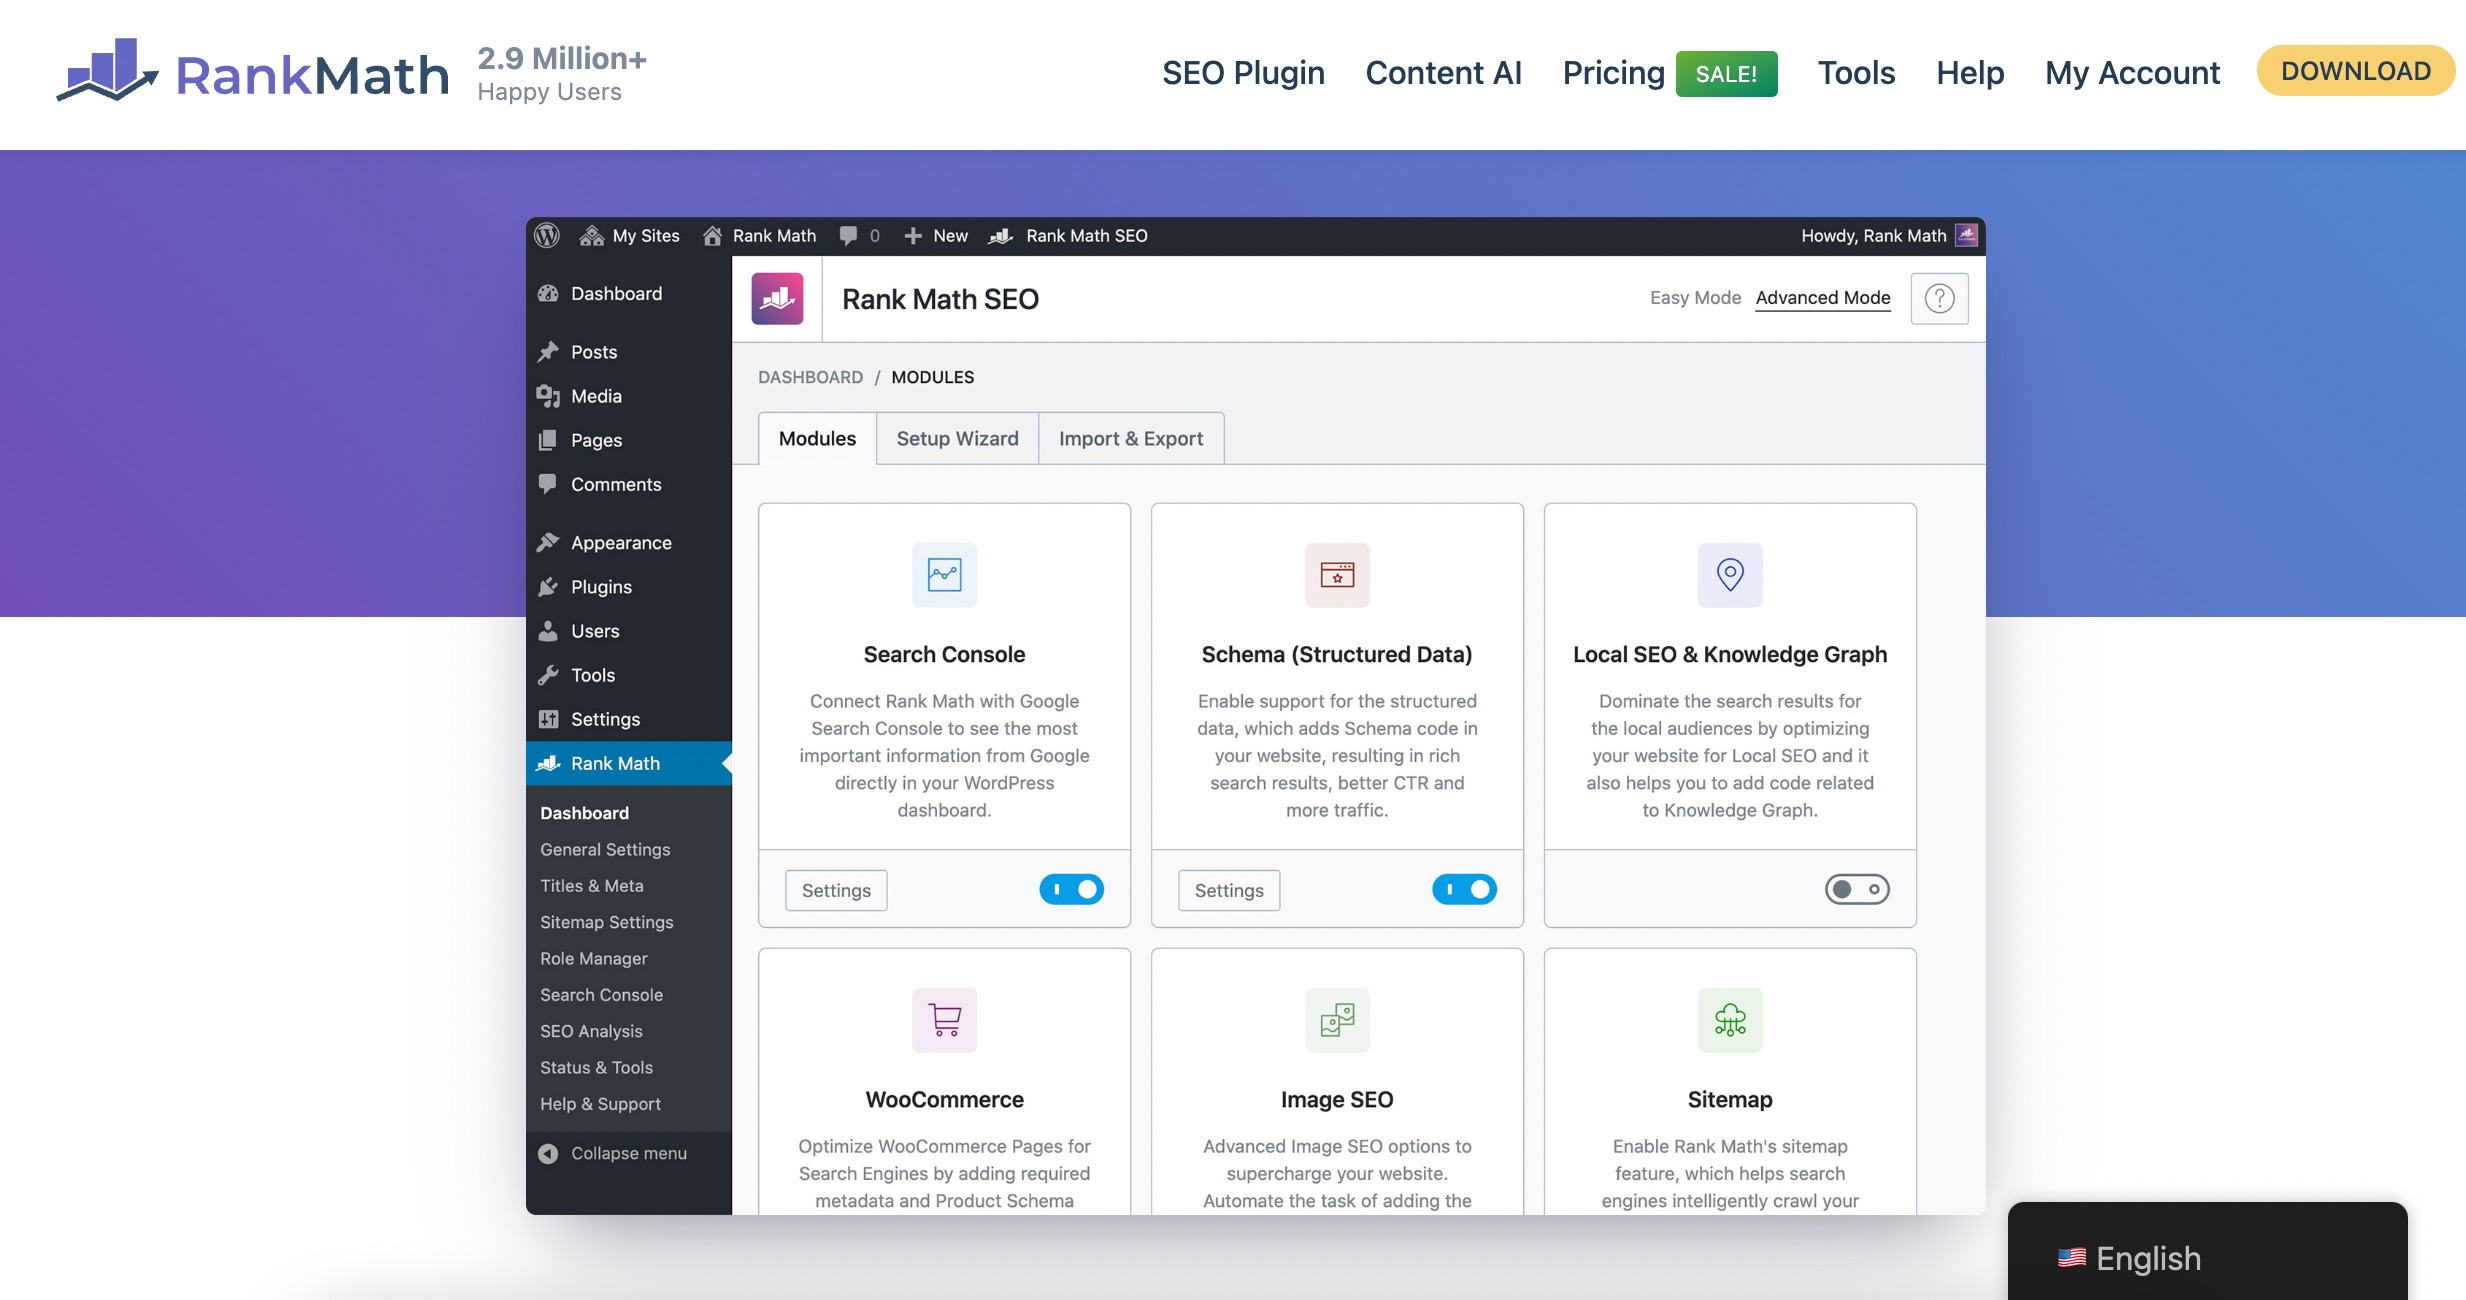Disable the Schema module toggle
The image size is (2466, 1300).
point(1464,889)
